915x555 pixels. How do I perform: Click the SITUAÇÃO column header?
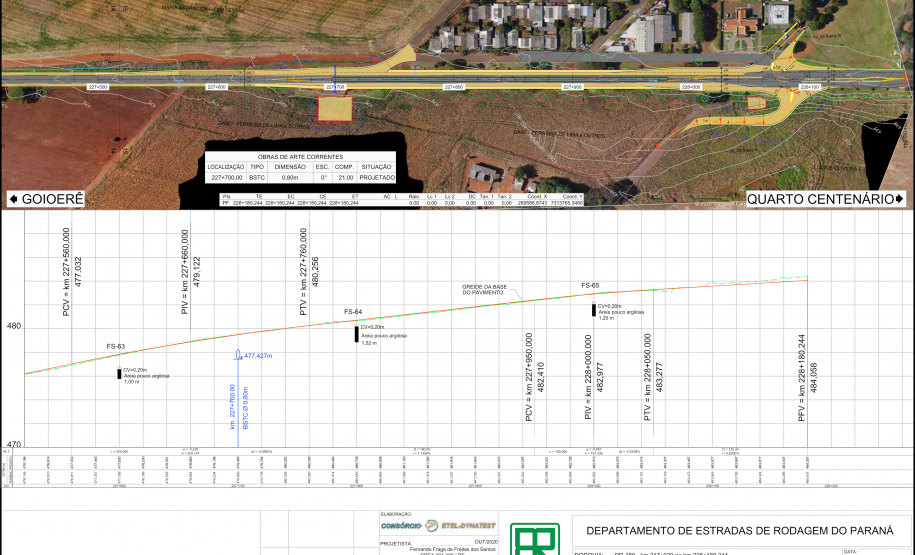click(x=376, y=167)
